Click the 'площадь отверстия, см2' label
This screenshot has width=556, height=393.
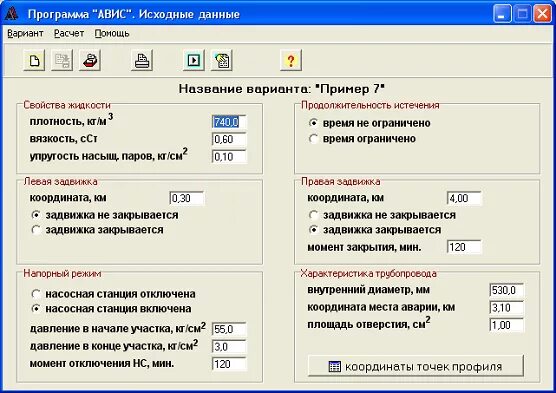pyautogui.click(x=369, y=323)
